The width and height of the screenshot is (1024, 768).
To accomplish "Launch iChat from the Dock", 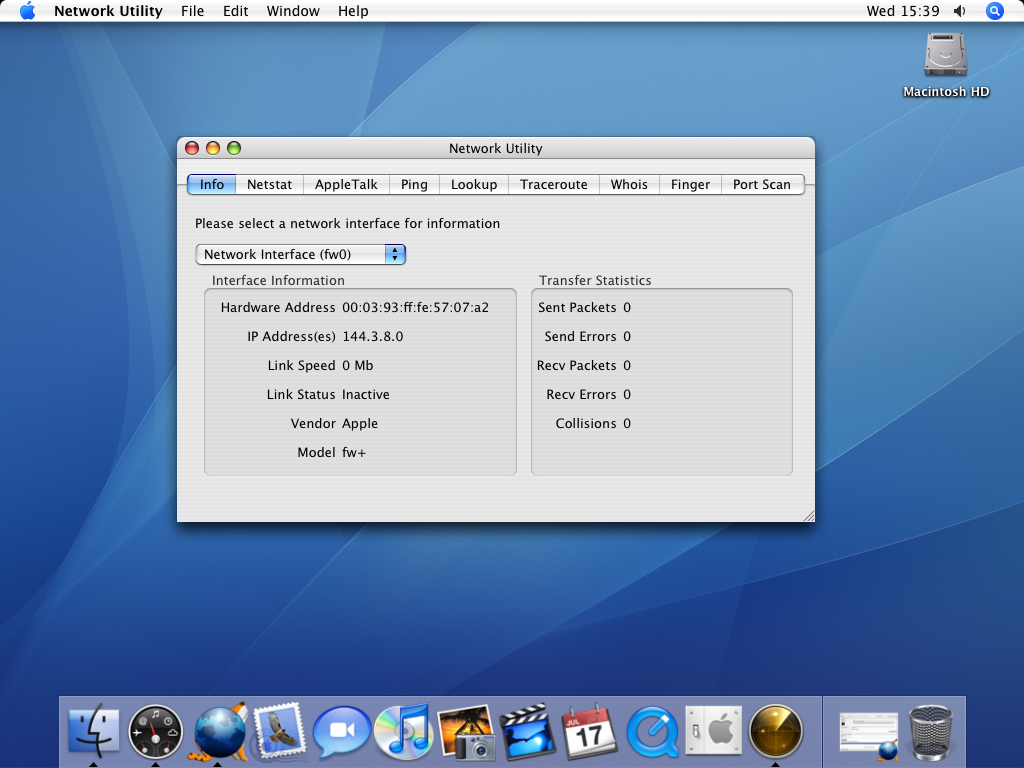I will (x=342, y=731).
